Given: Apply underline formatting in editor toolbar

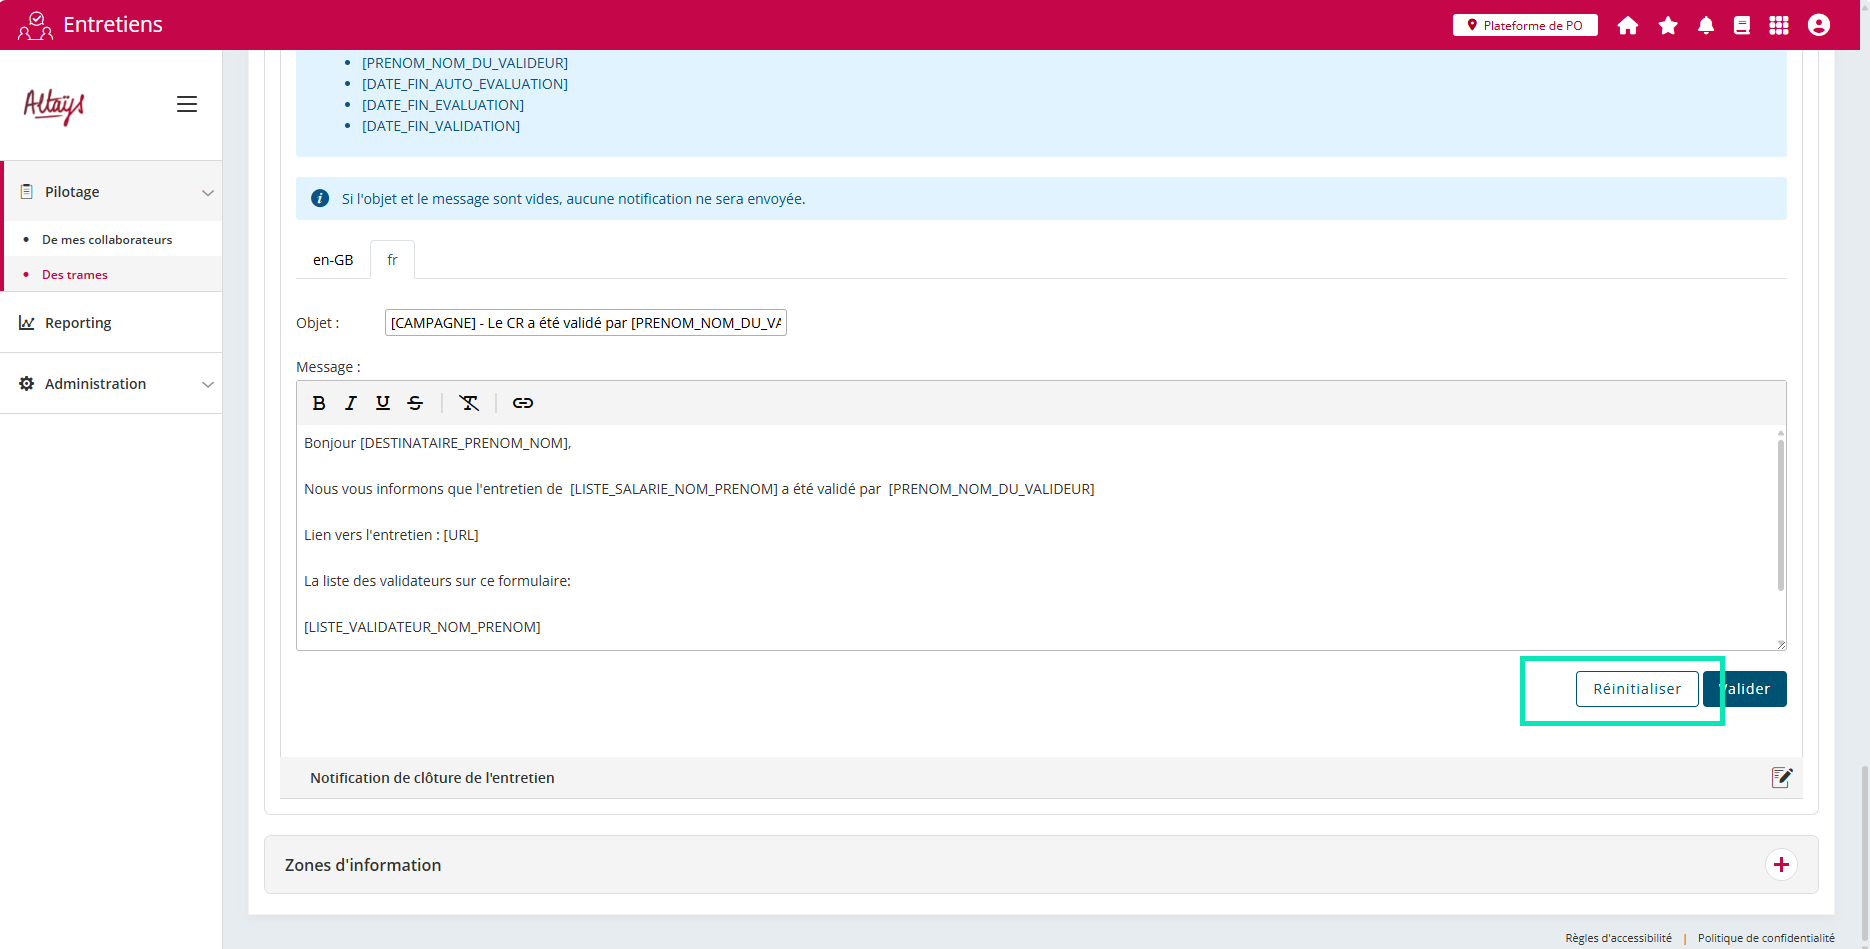Looking at the screenshot, I should [383, 403].
